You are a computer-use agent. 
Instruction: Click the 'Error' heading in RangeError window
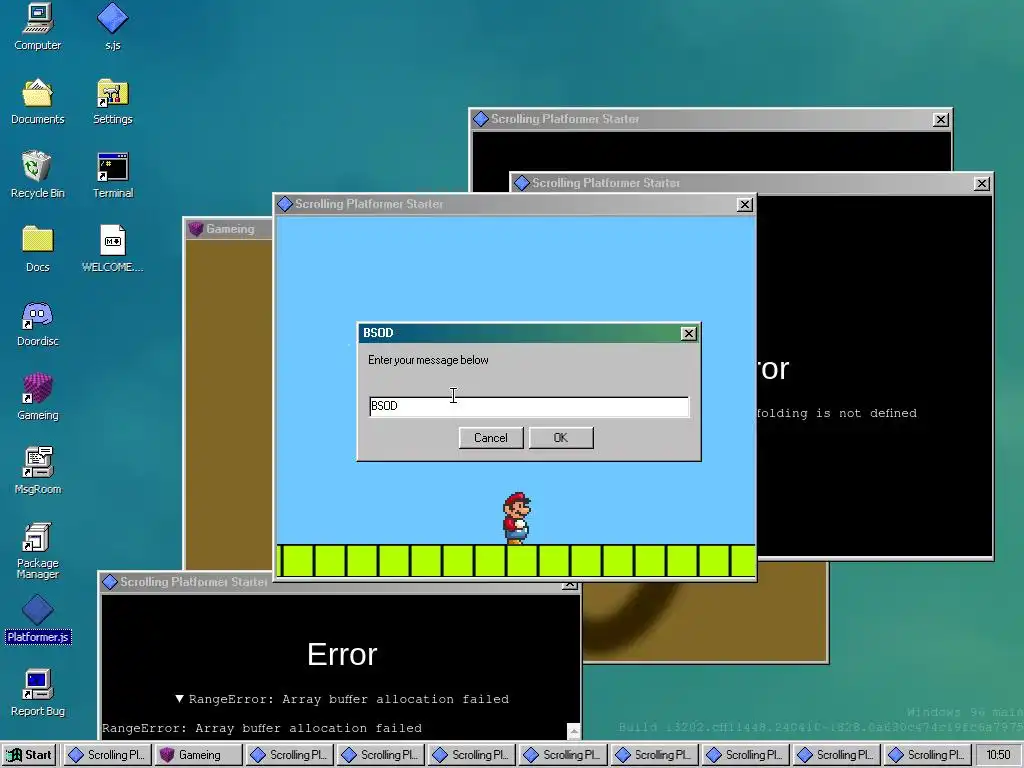pyautogui.click(x=342, y=654)
